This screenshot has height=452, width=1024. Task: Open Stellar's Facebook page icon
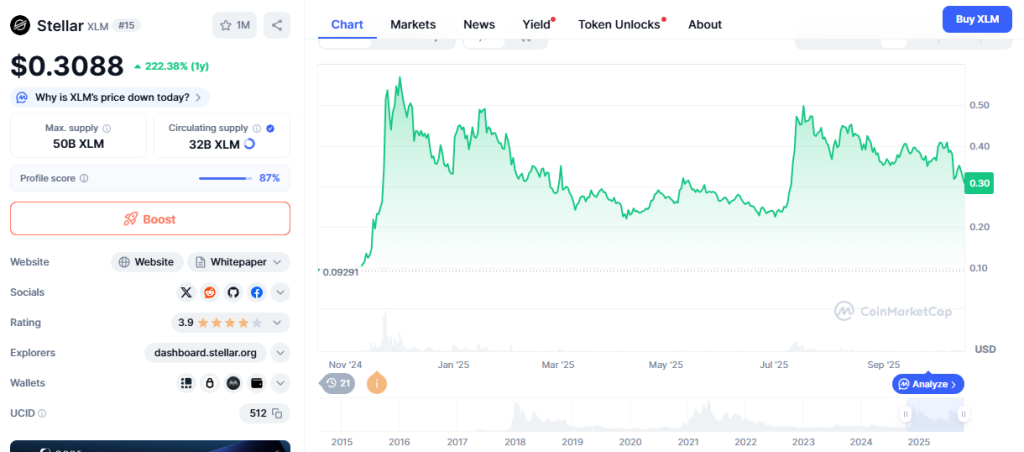pos(257,292)
